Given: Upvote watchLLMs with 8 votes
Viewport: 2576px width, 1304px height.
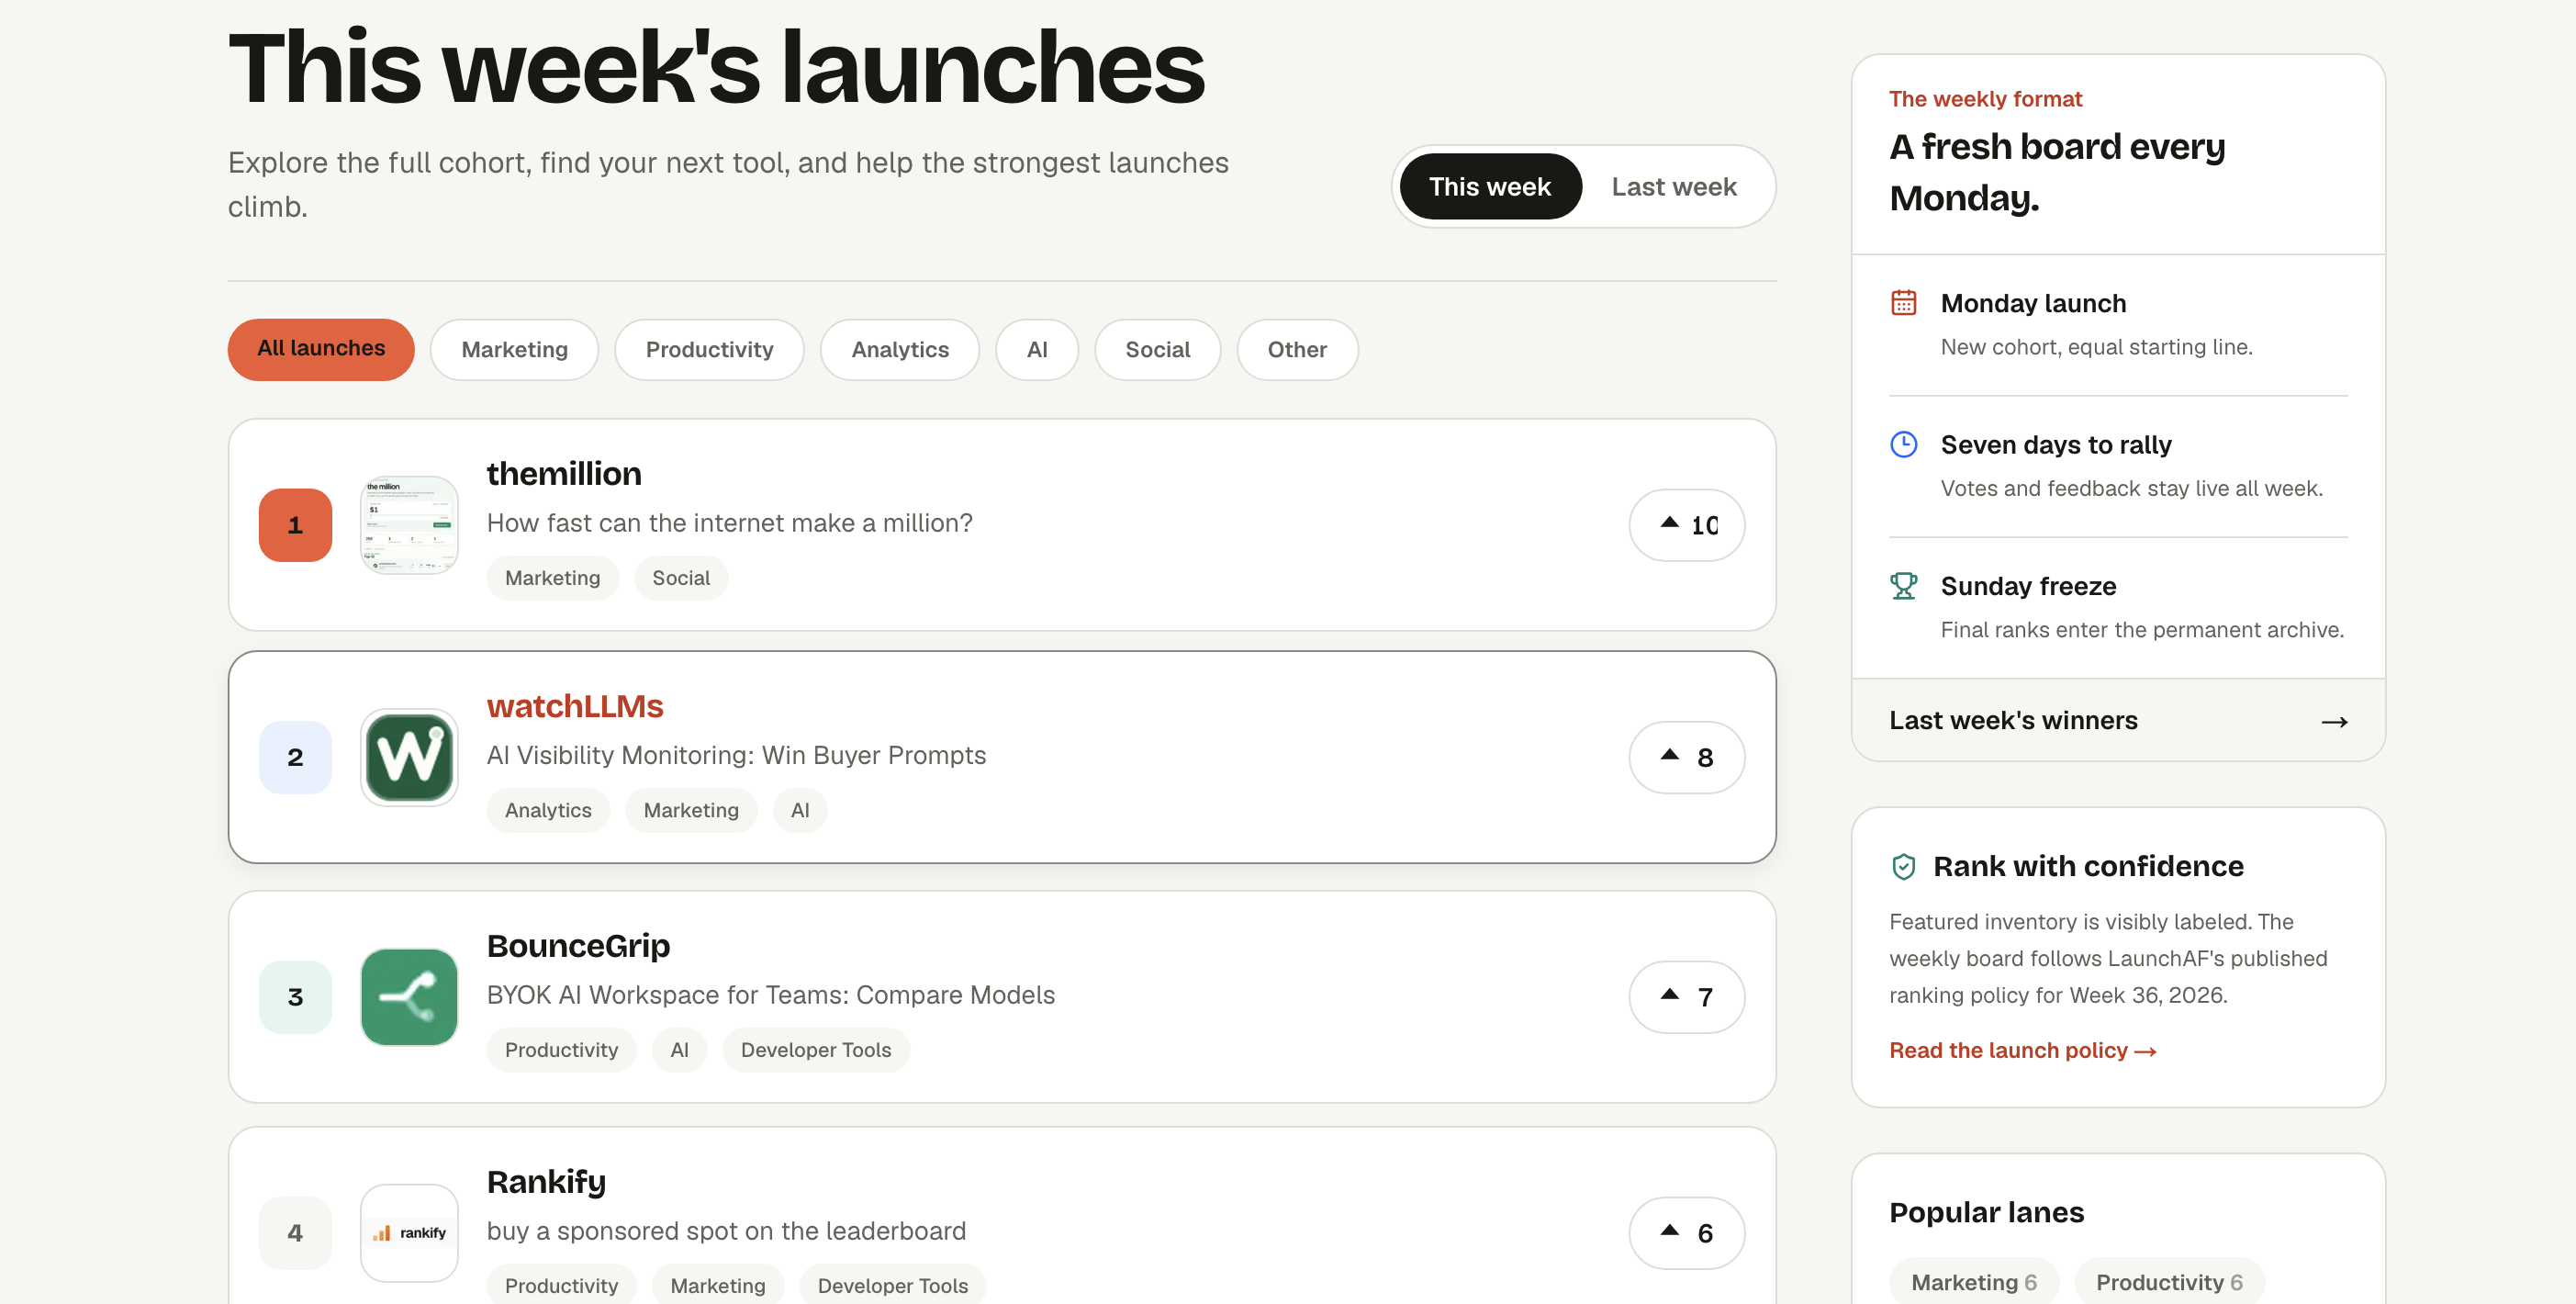Looking at the screenshot, I should click(1687, 757).
